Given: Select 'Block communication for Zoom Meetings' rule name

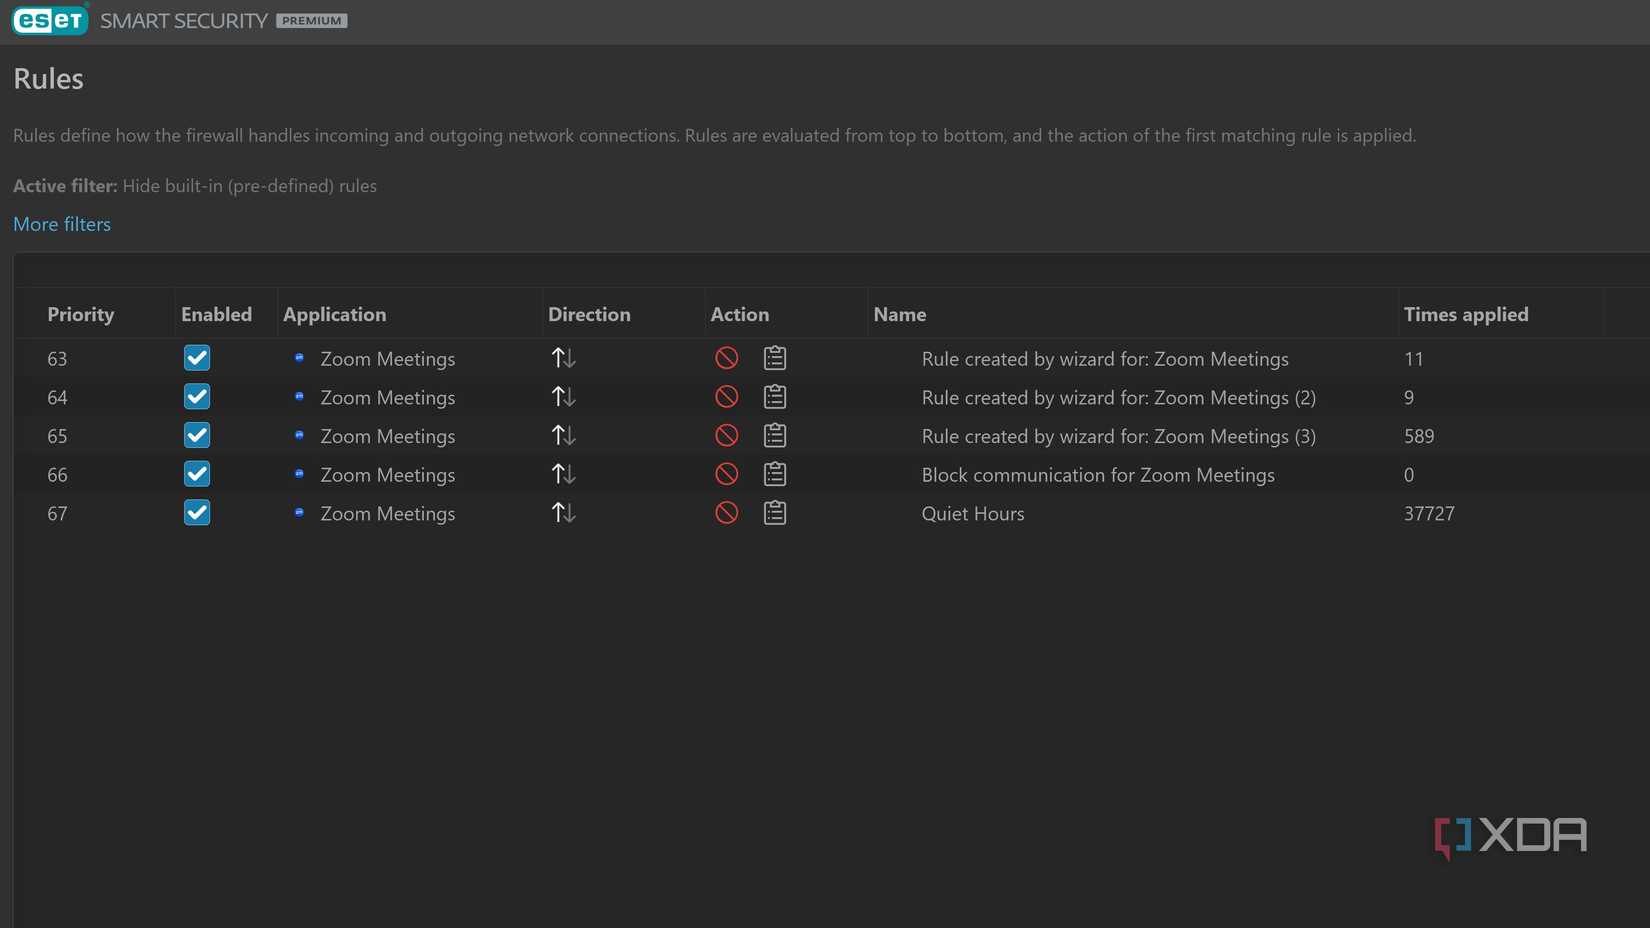Looking at the screenshot, I should click(1098, 475).
